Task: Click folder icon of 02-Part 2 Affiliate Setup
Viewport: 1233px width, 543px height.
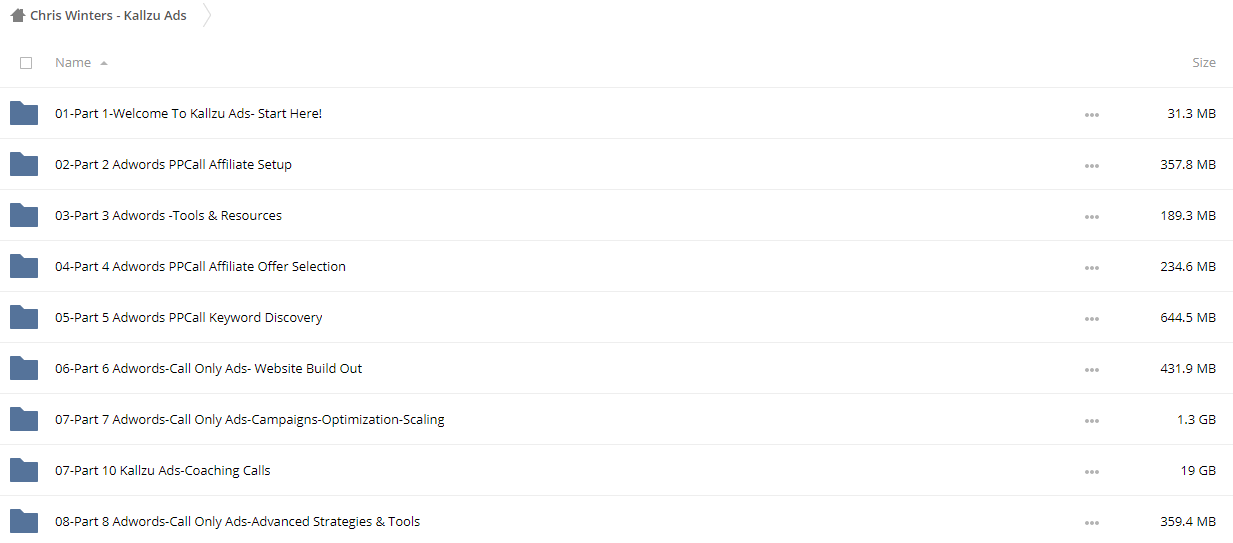Action: click(x=24, y=164)
